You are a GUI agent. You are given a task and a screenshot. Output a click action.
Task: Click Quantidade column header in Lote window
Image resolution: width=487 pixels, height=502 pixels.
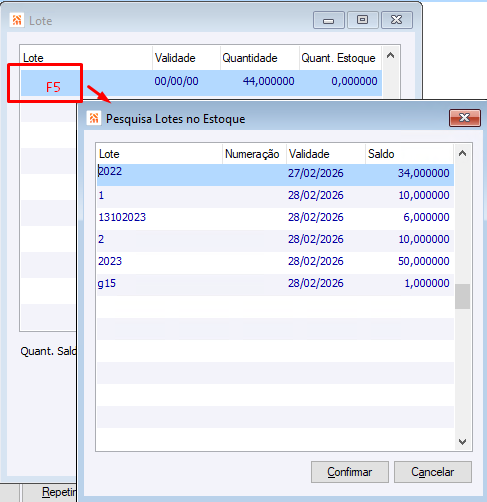click(x=259, y=58)
